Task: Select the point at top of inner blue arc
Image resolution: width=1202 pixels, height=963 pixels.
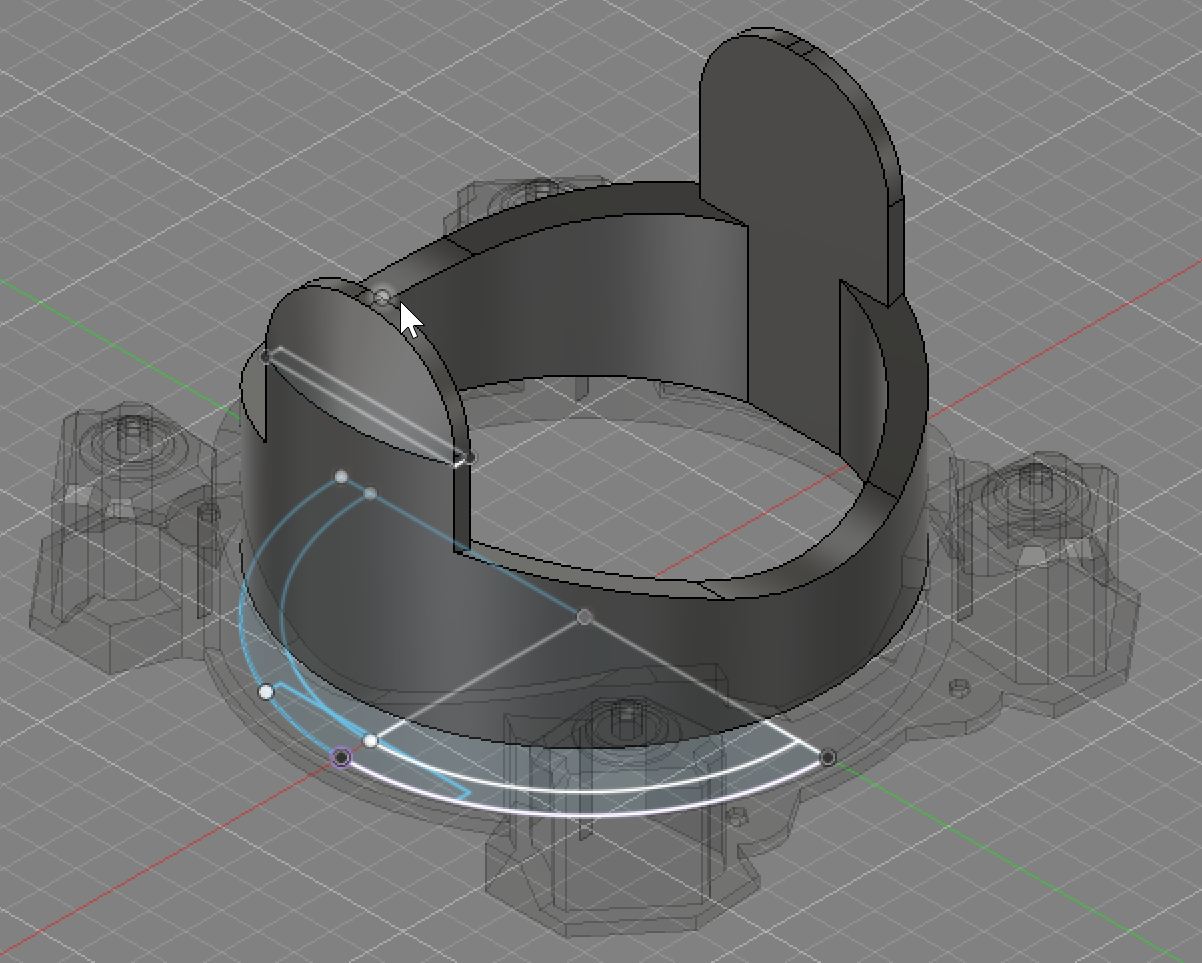Action: [371, 494]
